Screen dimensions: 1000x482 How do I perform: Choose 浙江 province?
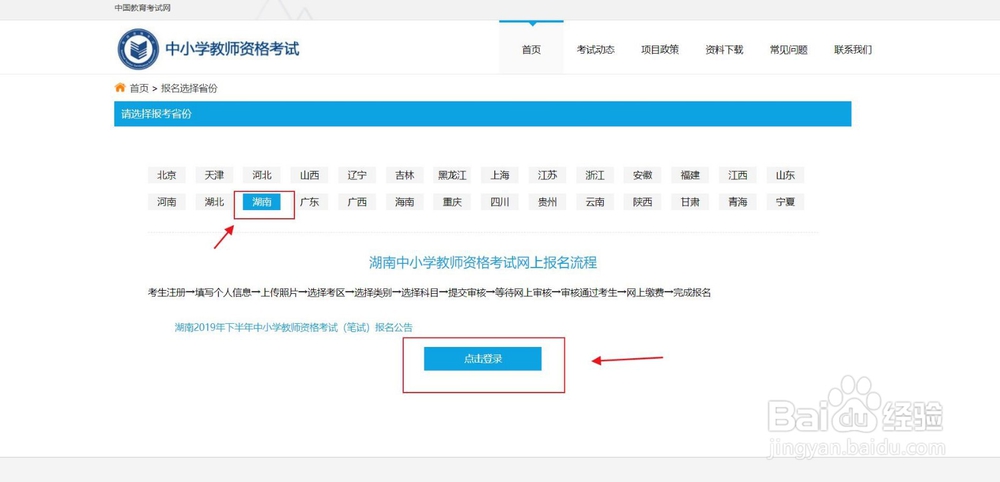point(595,175)
